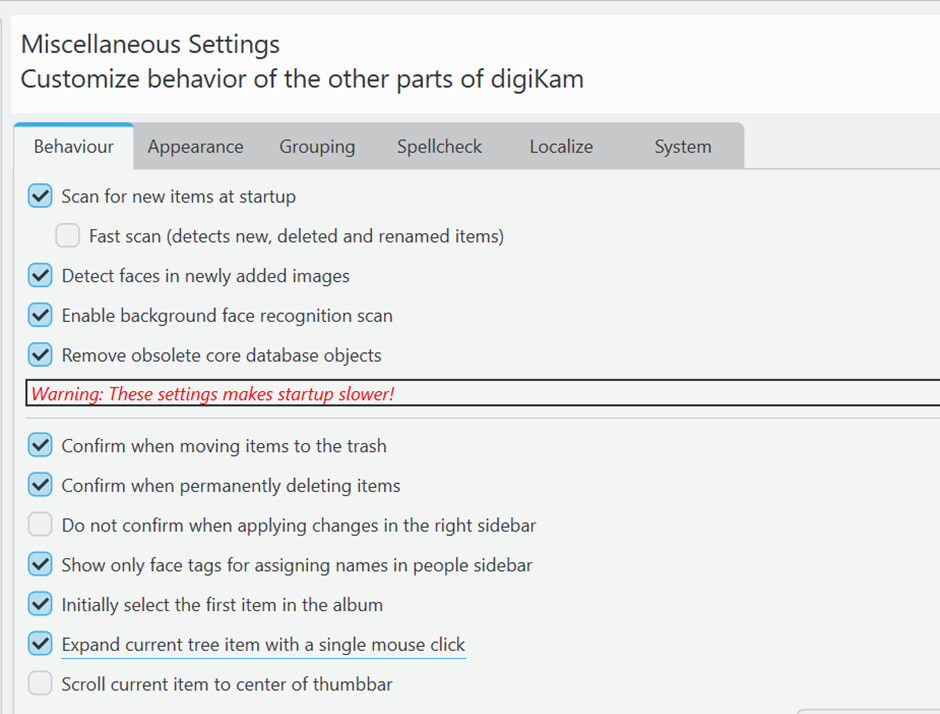Toggle Show only face tags in people sidebar

click(x=40, y=565)
